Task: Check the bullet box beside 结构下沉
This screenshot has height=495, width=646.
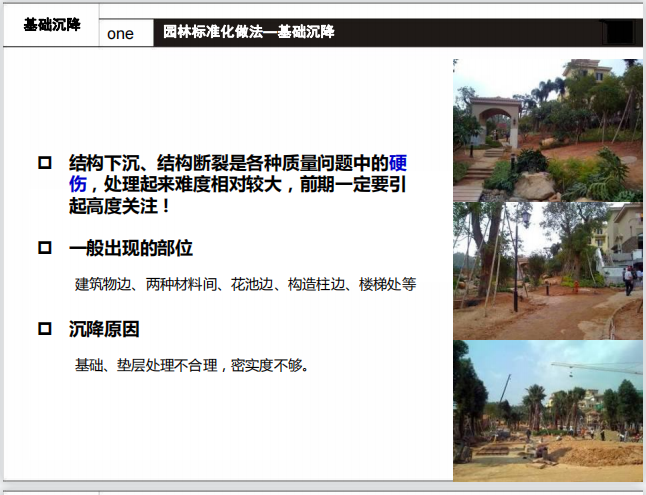Action: [x=44, y=162]
